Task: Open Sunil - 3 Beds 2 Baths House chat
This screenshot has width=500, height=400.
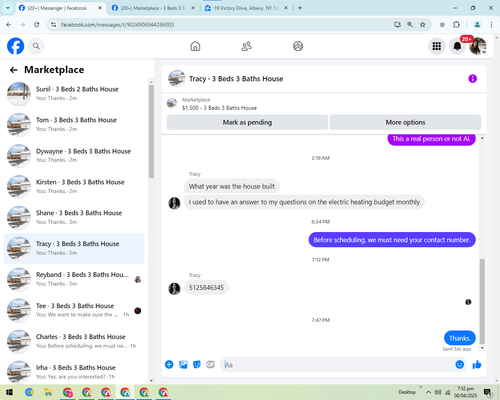Action: pyautogui.click(x=74, y=94)
